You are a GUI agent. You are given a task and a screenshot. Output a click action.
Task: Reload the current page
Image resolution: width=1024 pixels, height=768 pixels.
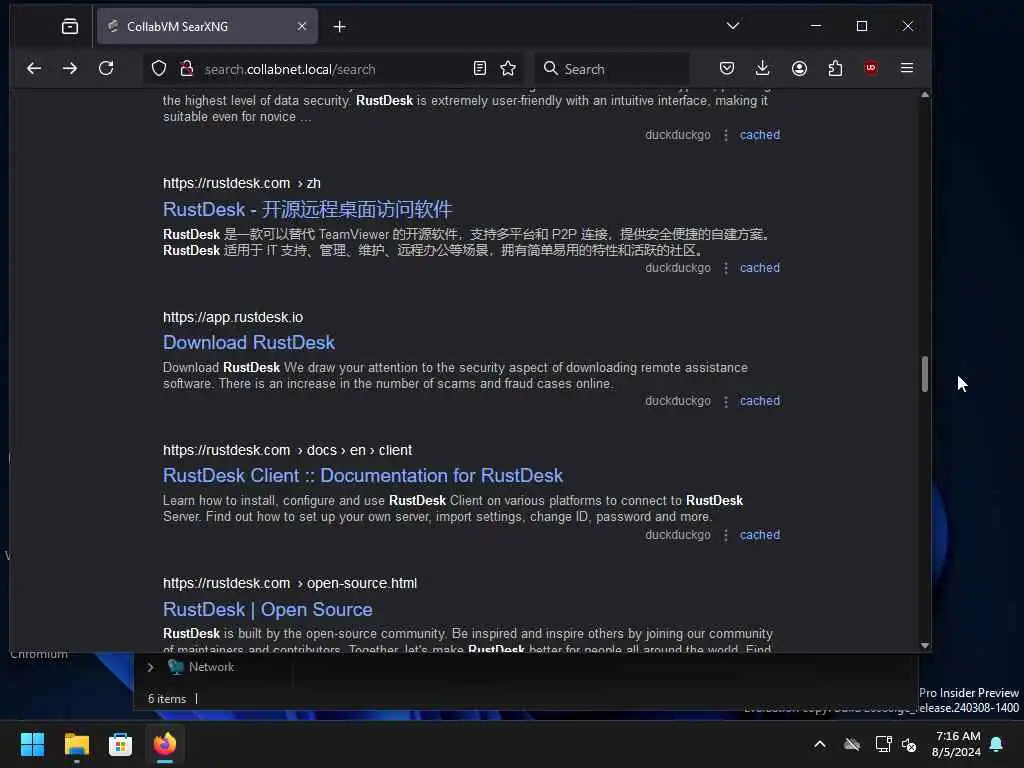point(106,69)
